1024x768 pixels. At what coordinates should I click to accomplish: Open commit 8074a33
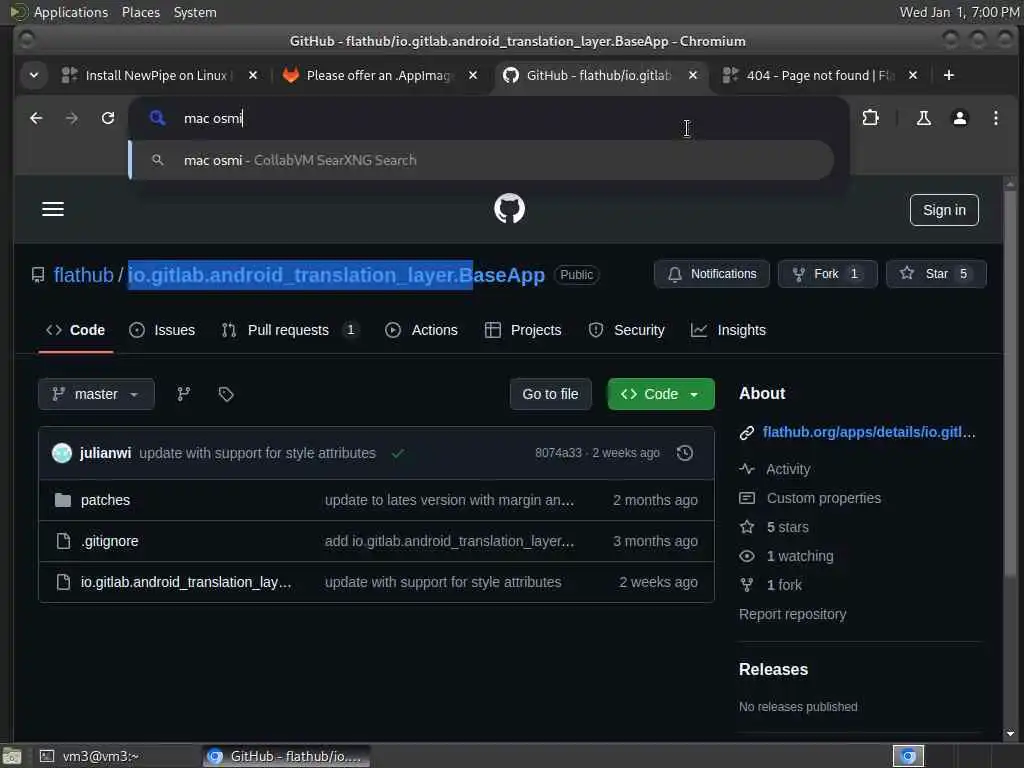click(x=558, y=453)
